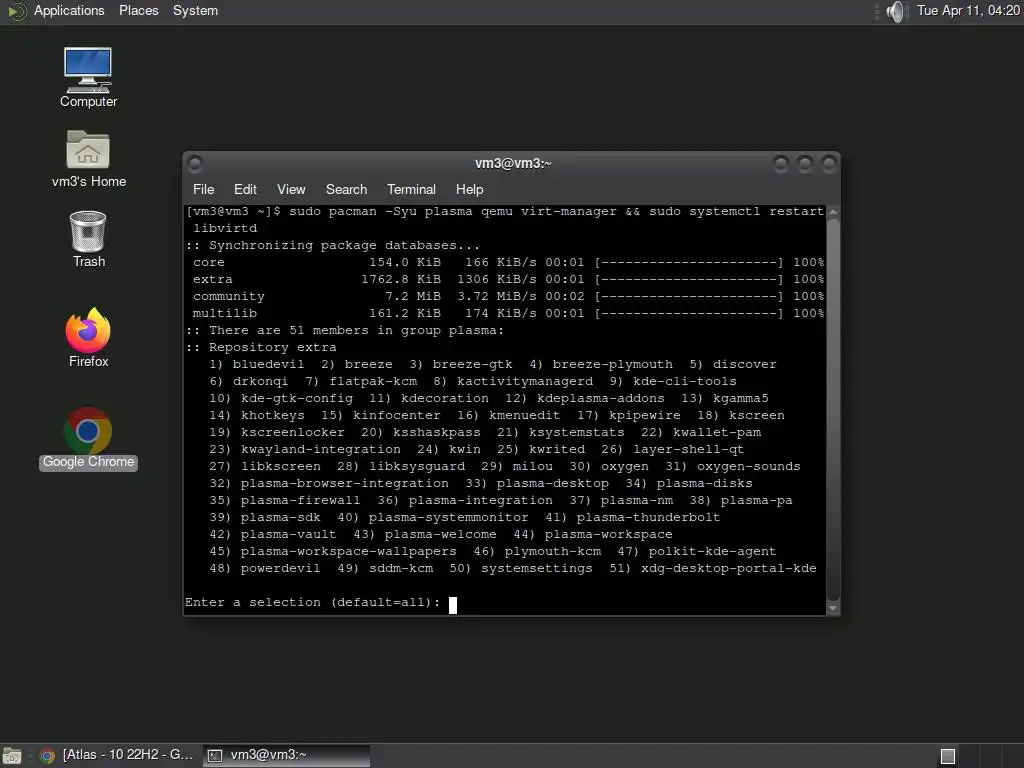Click the volume speaker icon in top panel
Screen dimensions: 1024x768
897,11
